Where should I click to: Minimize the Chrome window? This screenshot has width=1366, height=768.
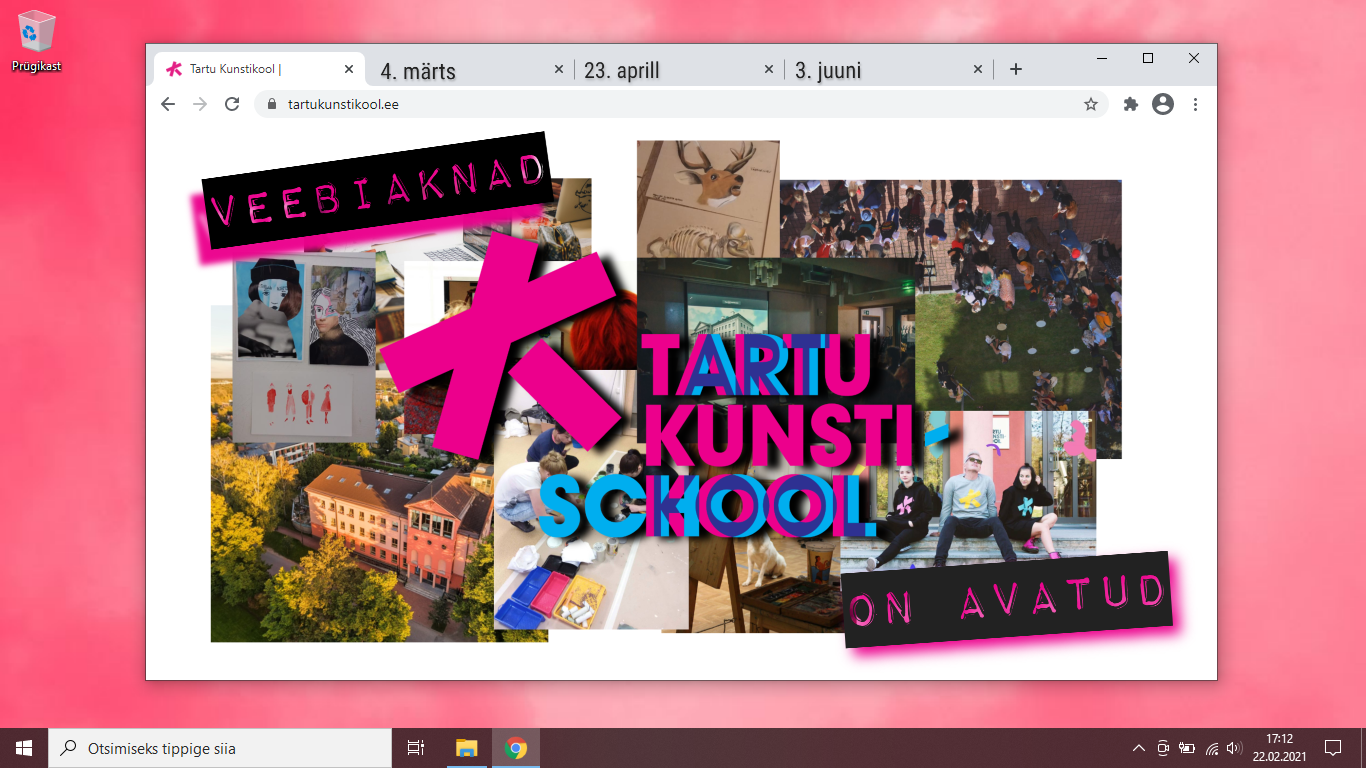pos(1102,58)
